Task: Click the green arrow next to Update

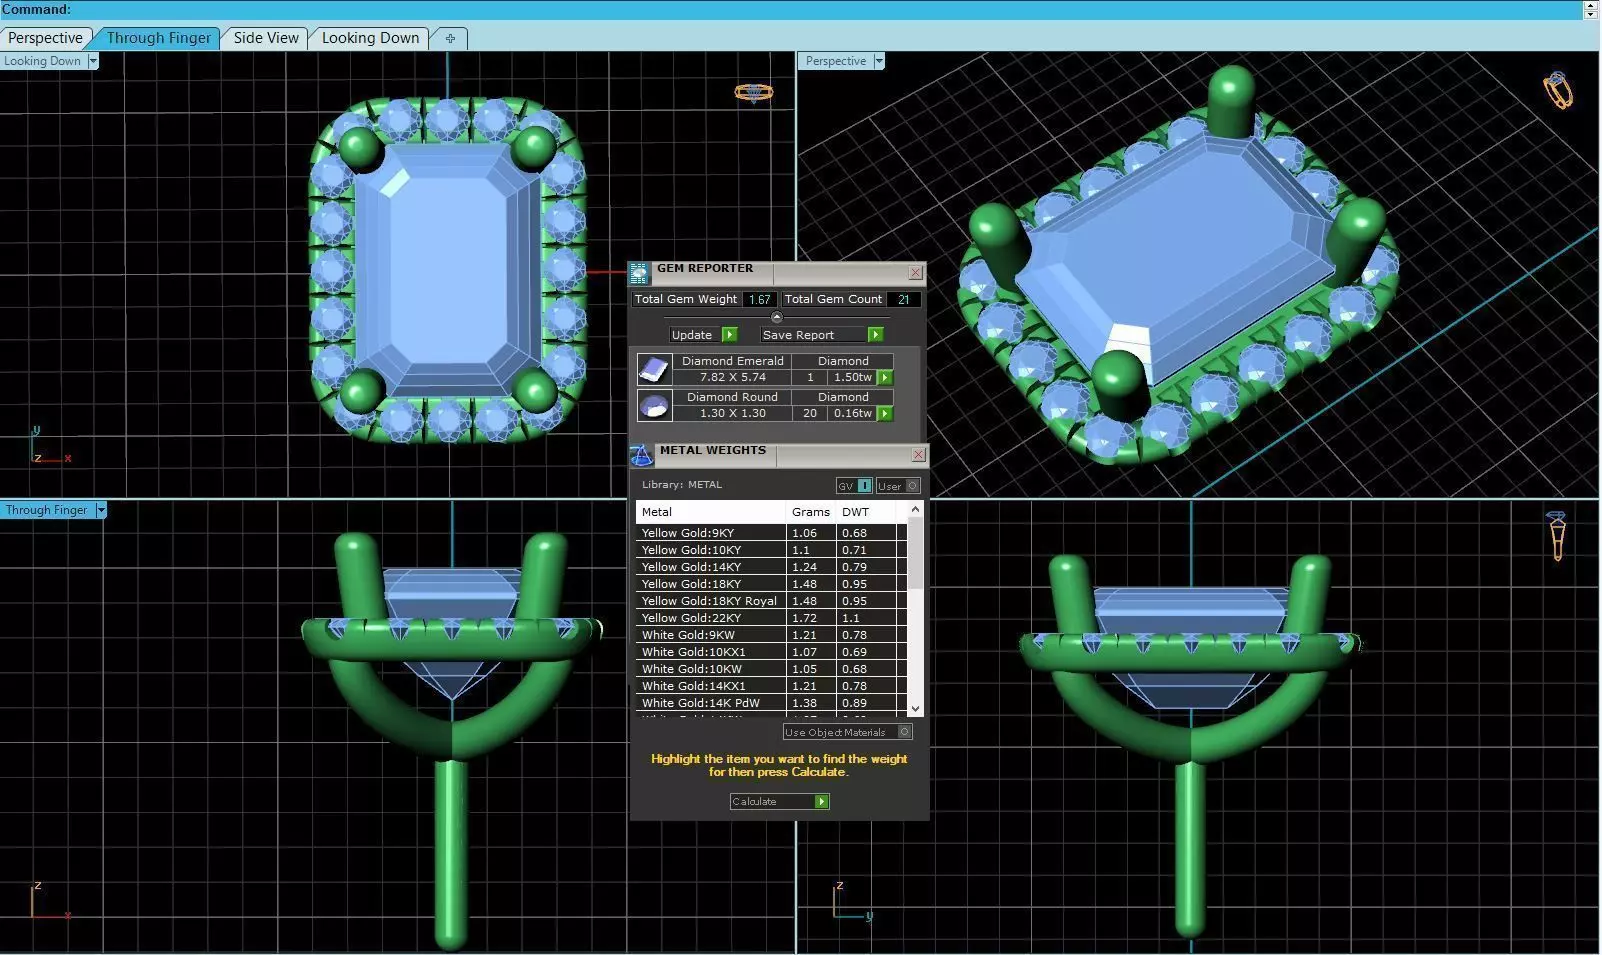Action: 729,335
